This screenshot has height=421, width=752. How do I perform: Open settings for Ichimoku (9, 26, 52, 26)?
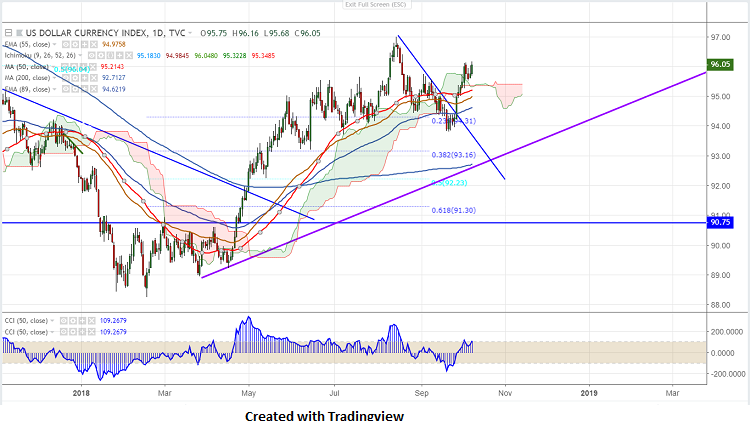[x=101, y=56]
